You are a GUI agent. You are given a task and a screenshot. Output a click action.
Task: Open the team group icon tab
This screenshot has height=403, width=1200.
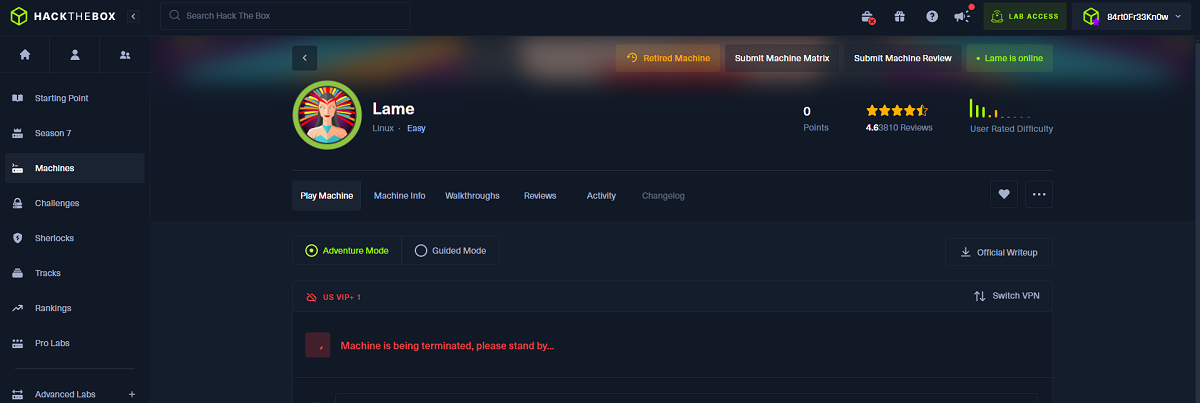tap(125, 55)
